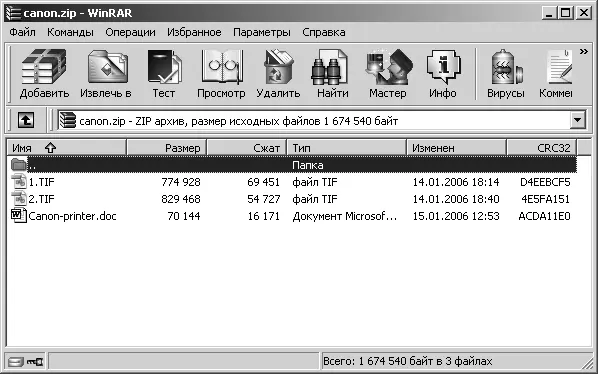598x374 pixels.
Task: Click the Word icon of Canon-printer.doc
Action: pos(19,215)
